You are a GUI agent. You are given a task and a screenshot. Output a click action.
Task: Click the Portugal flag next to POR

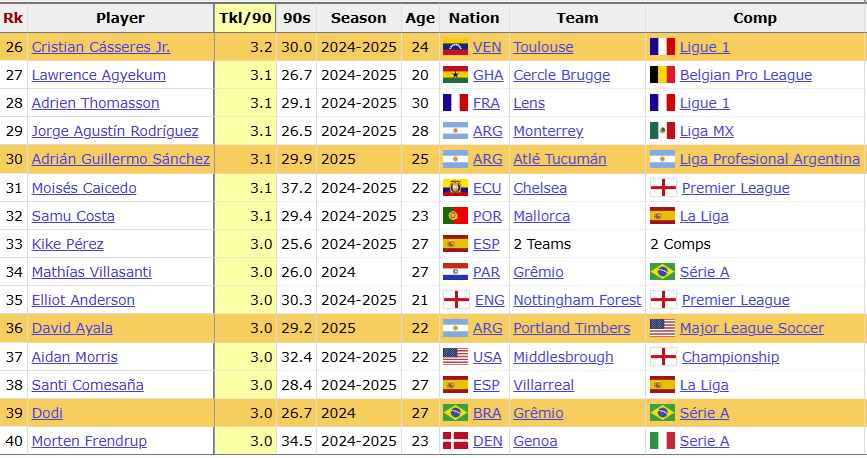pos(455,216)
